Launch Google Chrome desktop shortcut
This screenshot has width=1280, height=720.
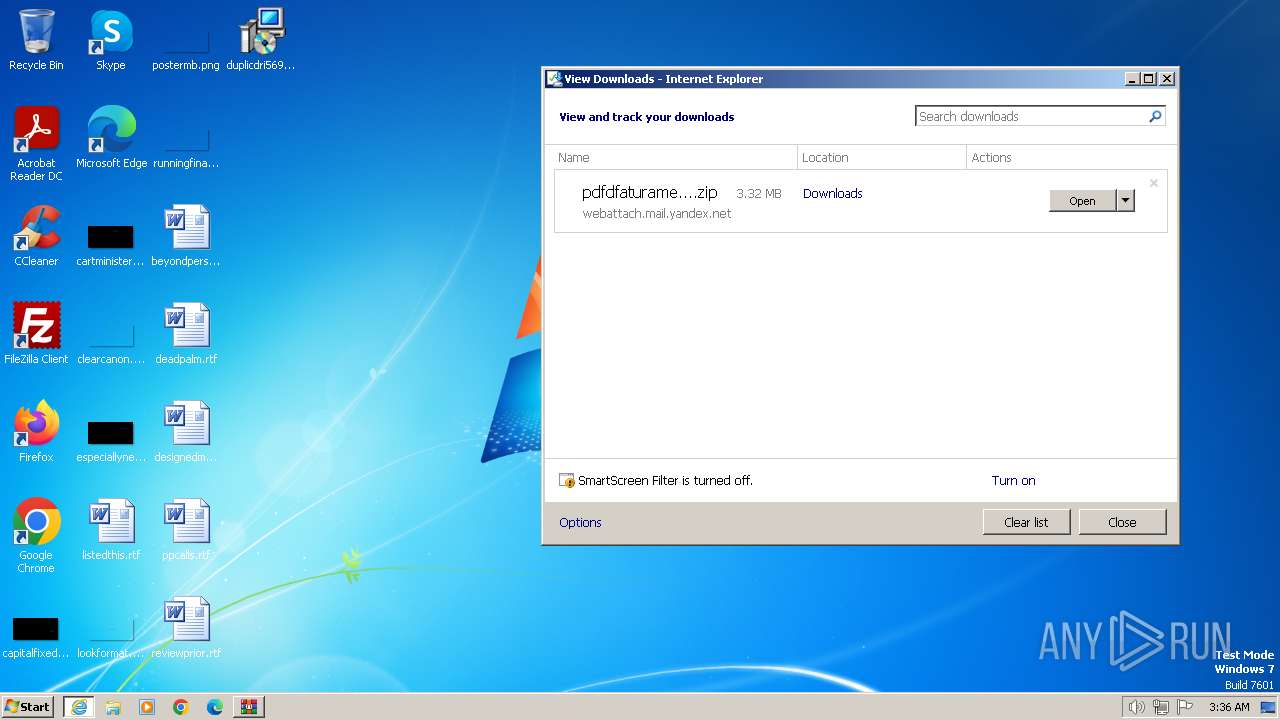(36, 536)
